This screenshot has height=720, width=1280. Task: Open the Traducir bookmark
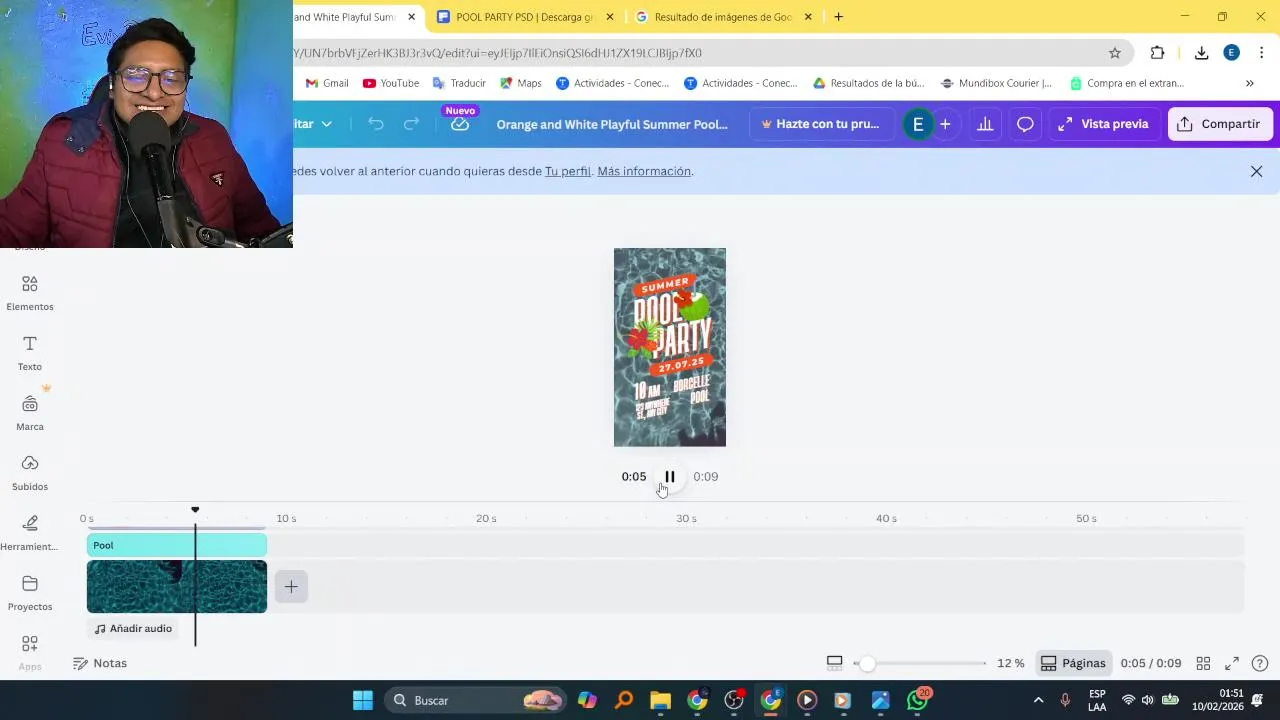459,83
